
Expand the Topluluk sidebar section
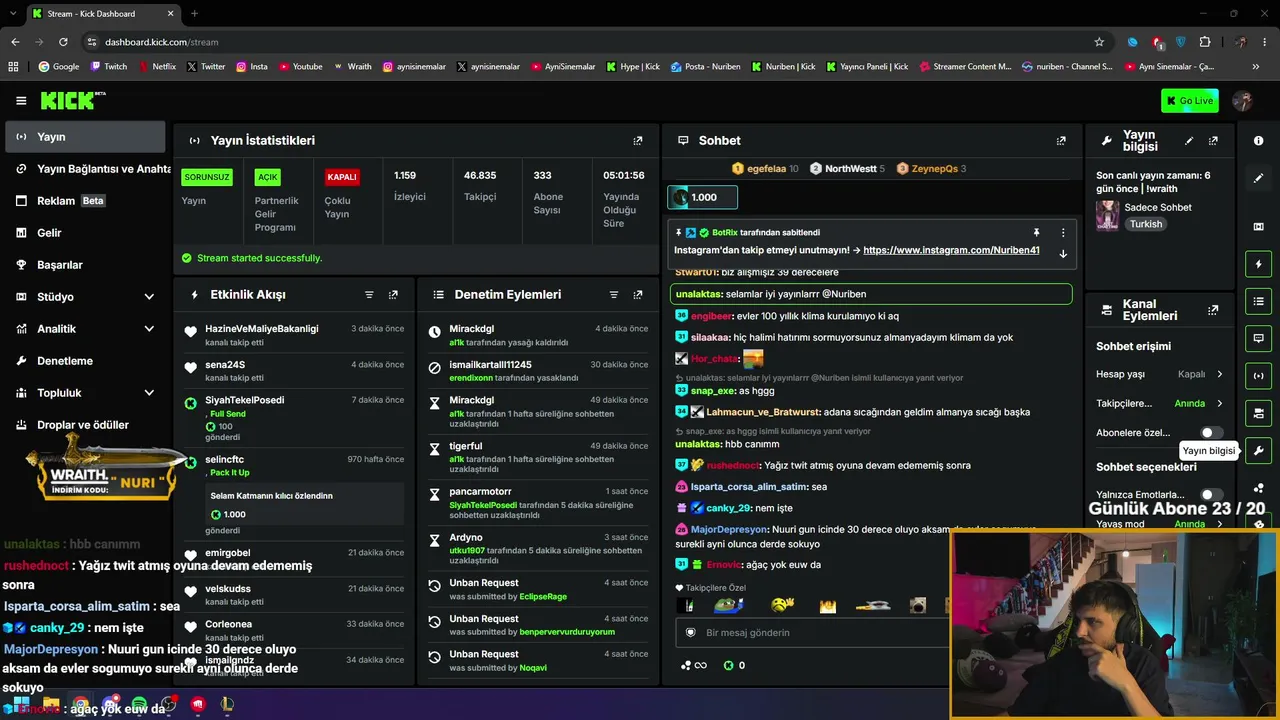tap(149, 393)
